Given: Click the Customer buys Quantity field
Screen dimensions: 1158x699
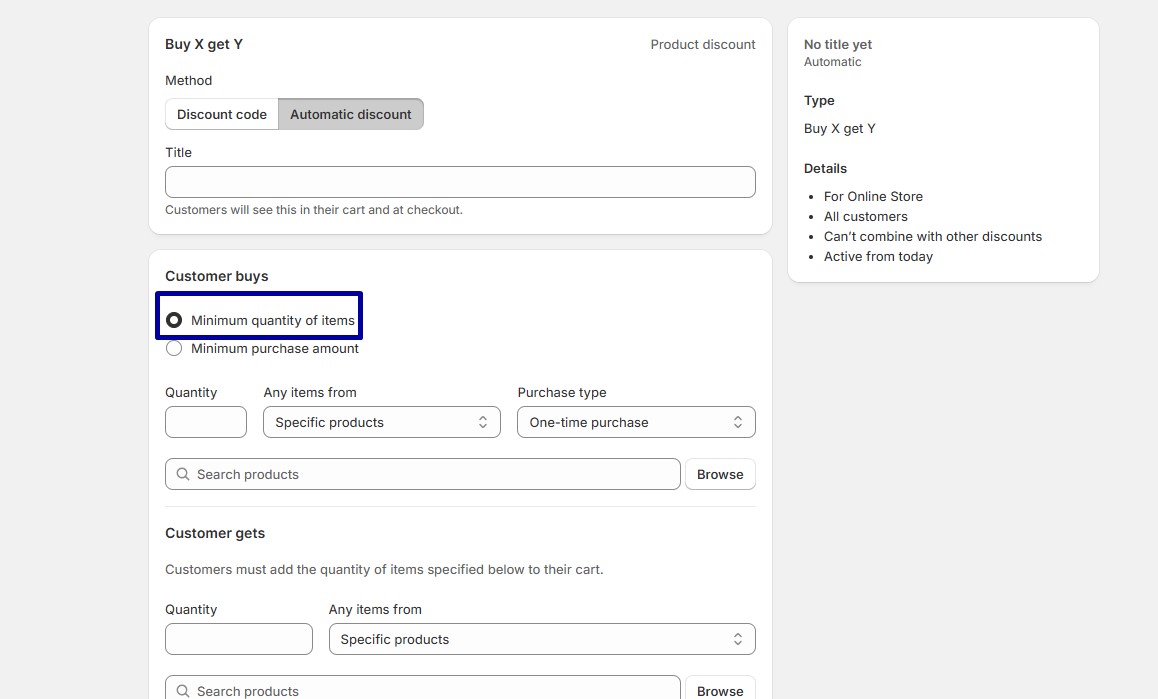Looking at the screenshot, I should pyautogui.click(x=206, y=422).
